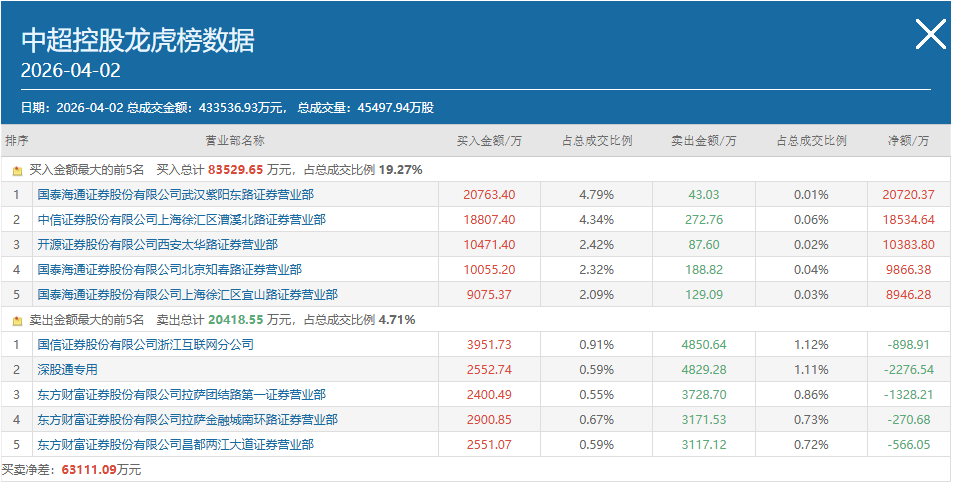Open 东方财富证券昌都两江大道证券营业部 link

[x=176, y=444]
